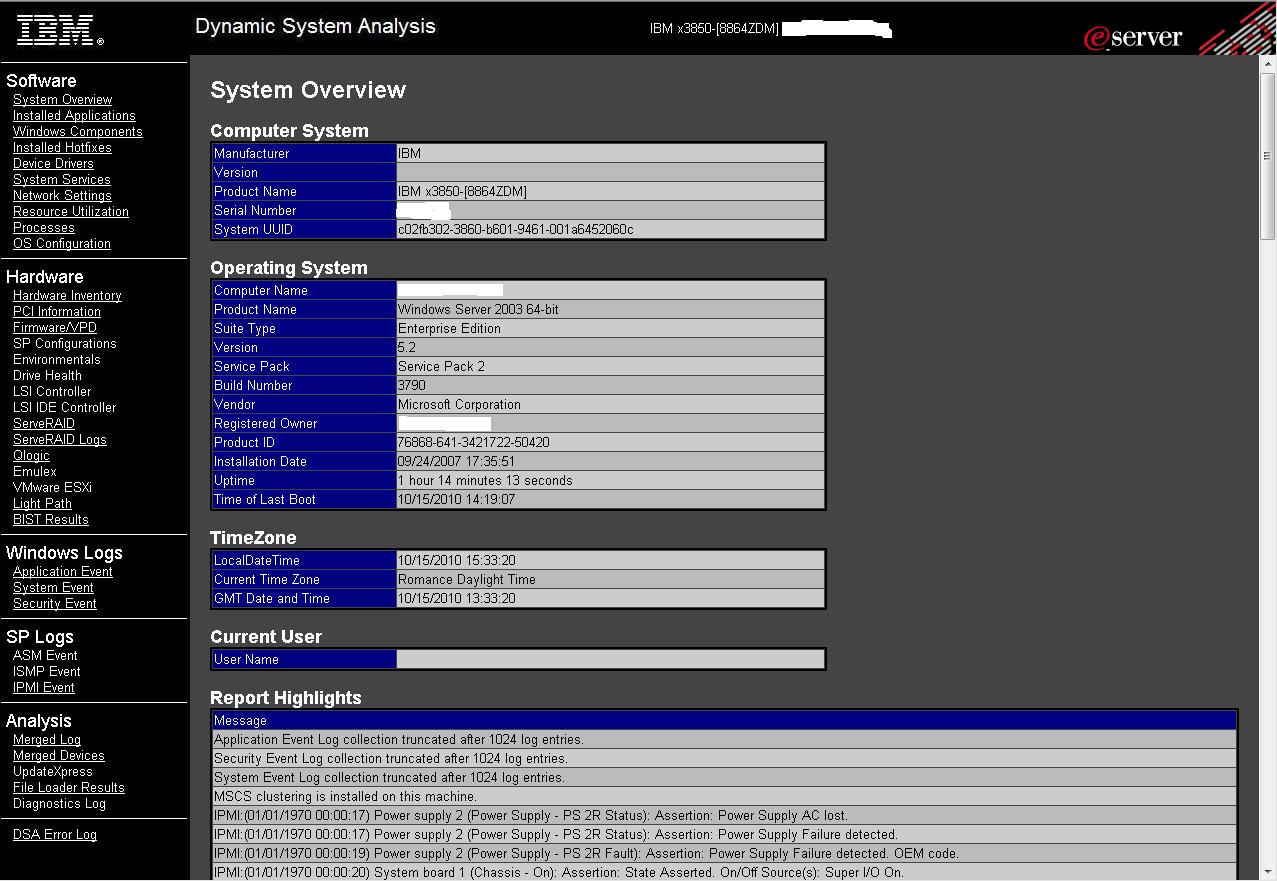Open the Merged Devices analysis
Image resolution: width=1277 pixels, height=881 pixels.
click(x=58, y=755)
